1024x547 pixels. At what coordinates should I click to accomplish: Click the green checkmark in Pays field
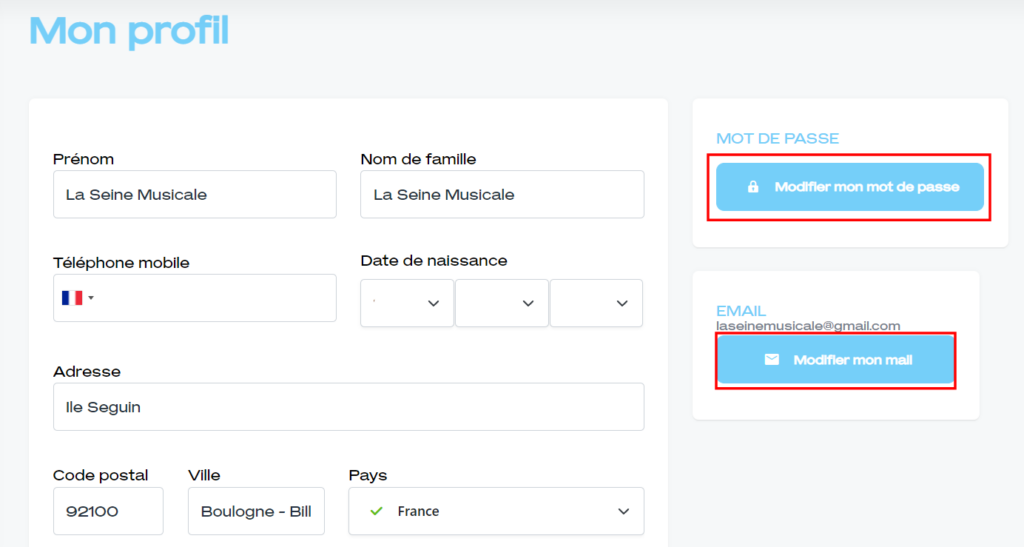pos(376,511)
